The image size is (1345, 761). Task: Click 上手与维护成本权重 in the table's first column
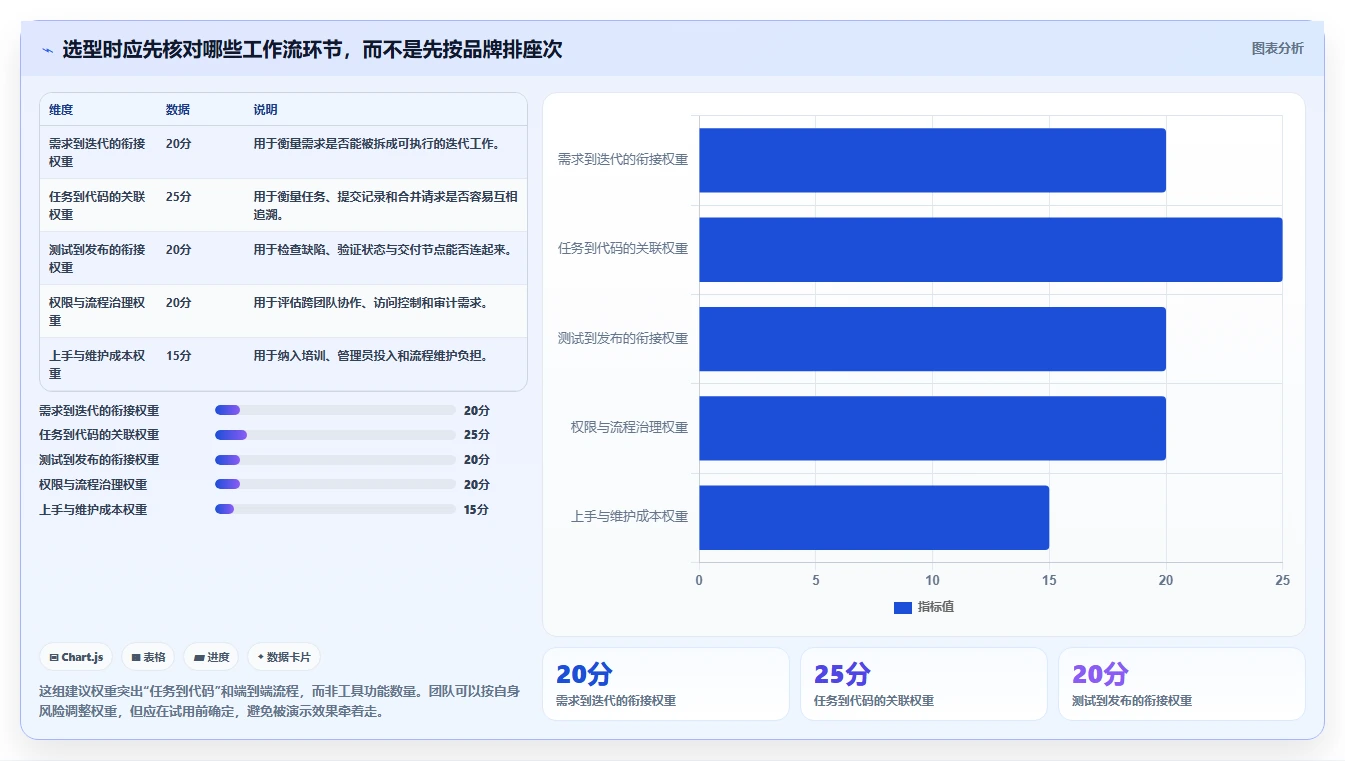97,364
